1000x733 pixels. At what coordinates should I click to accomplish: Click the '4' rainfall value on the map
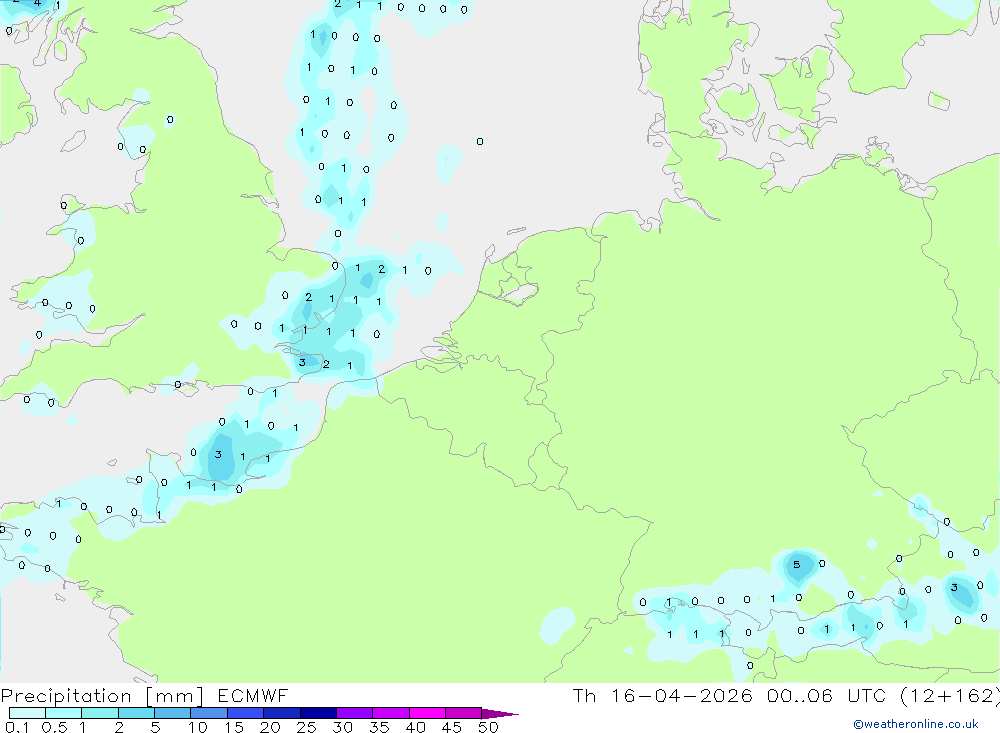tap(37, 3)
